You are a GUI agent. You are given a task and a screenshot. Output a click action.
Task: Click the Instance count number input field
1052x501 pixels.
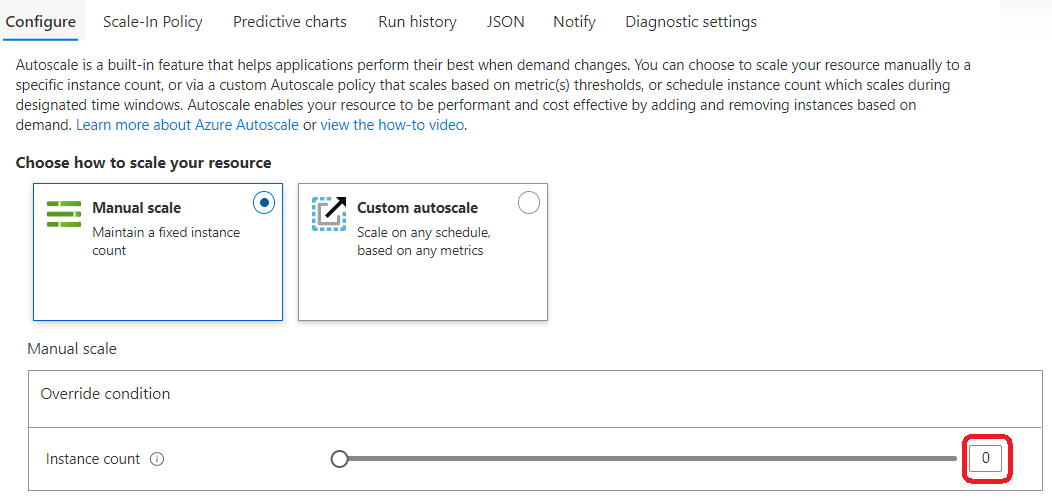point(986,459)
